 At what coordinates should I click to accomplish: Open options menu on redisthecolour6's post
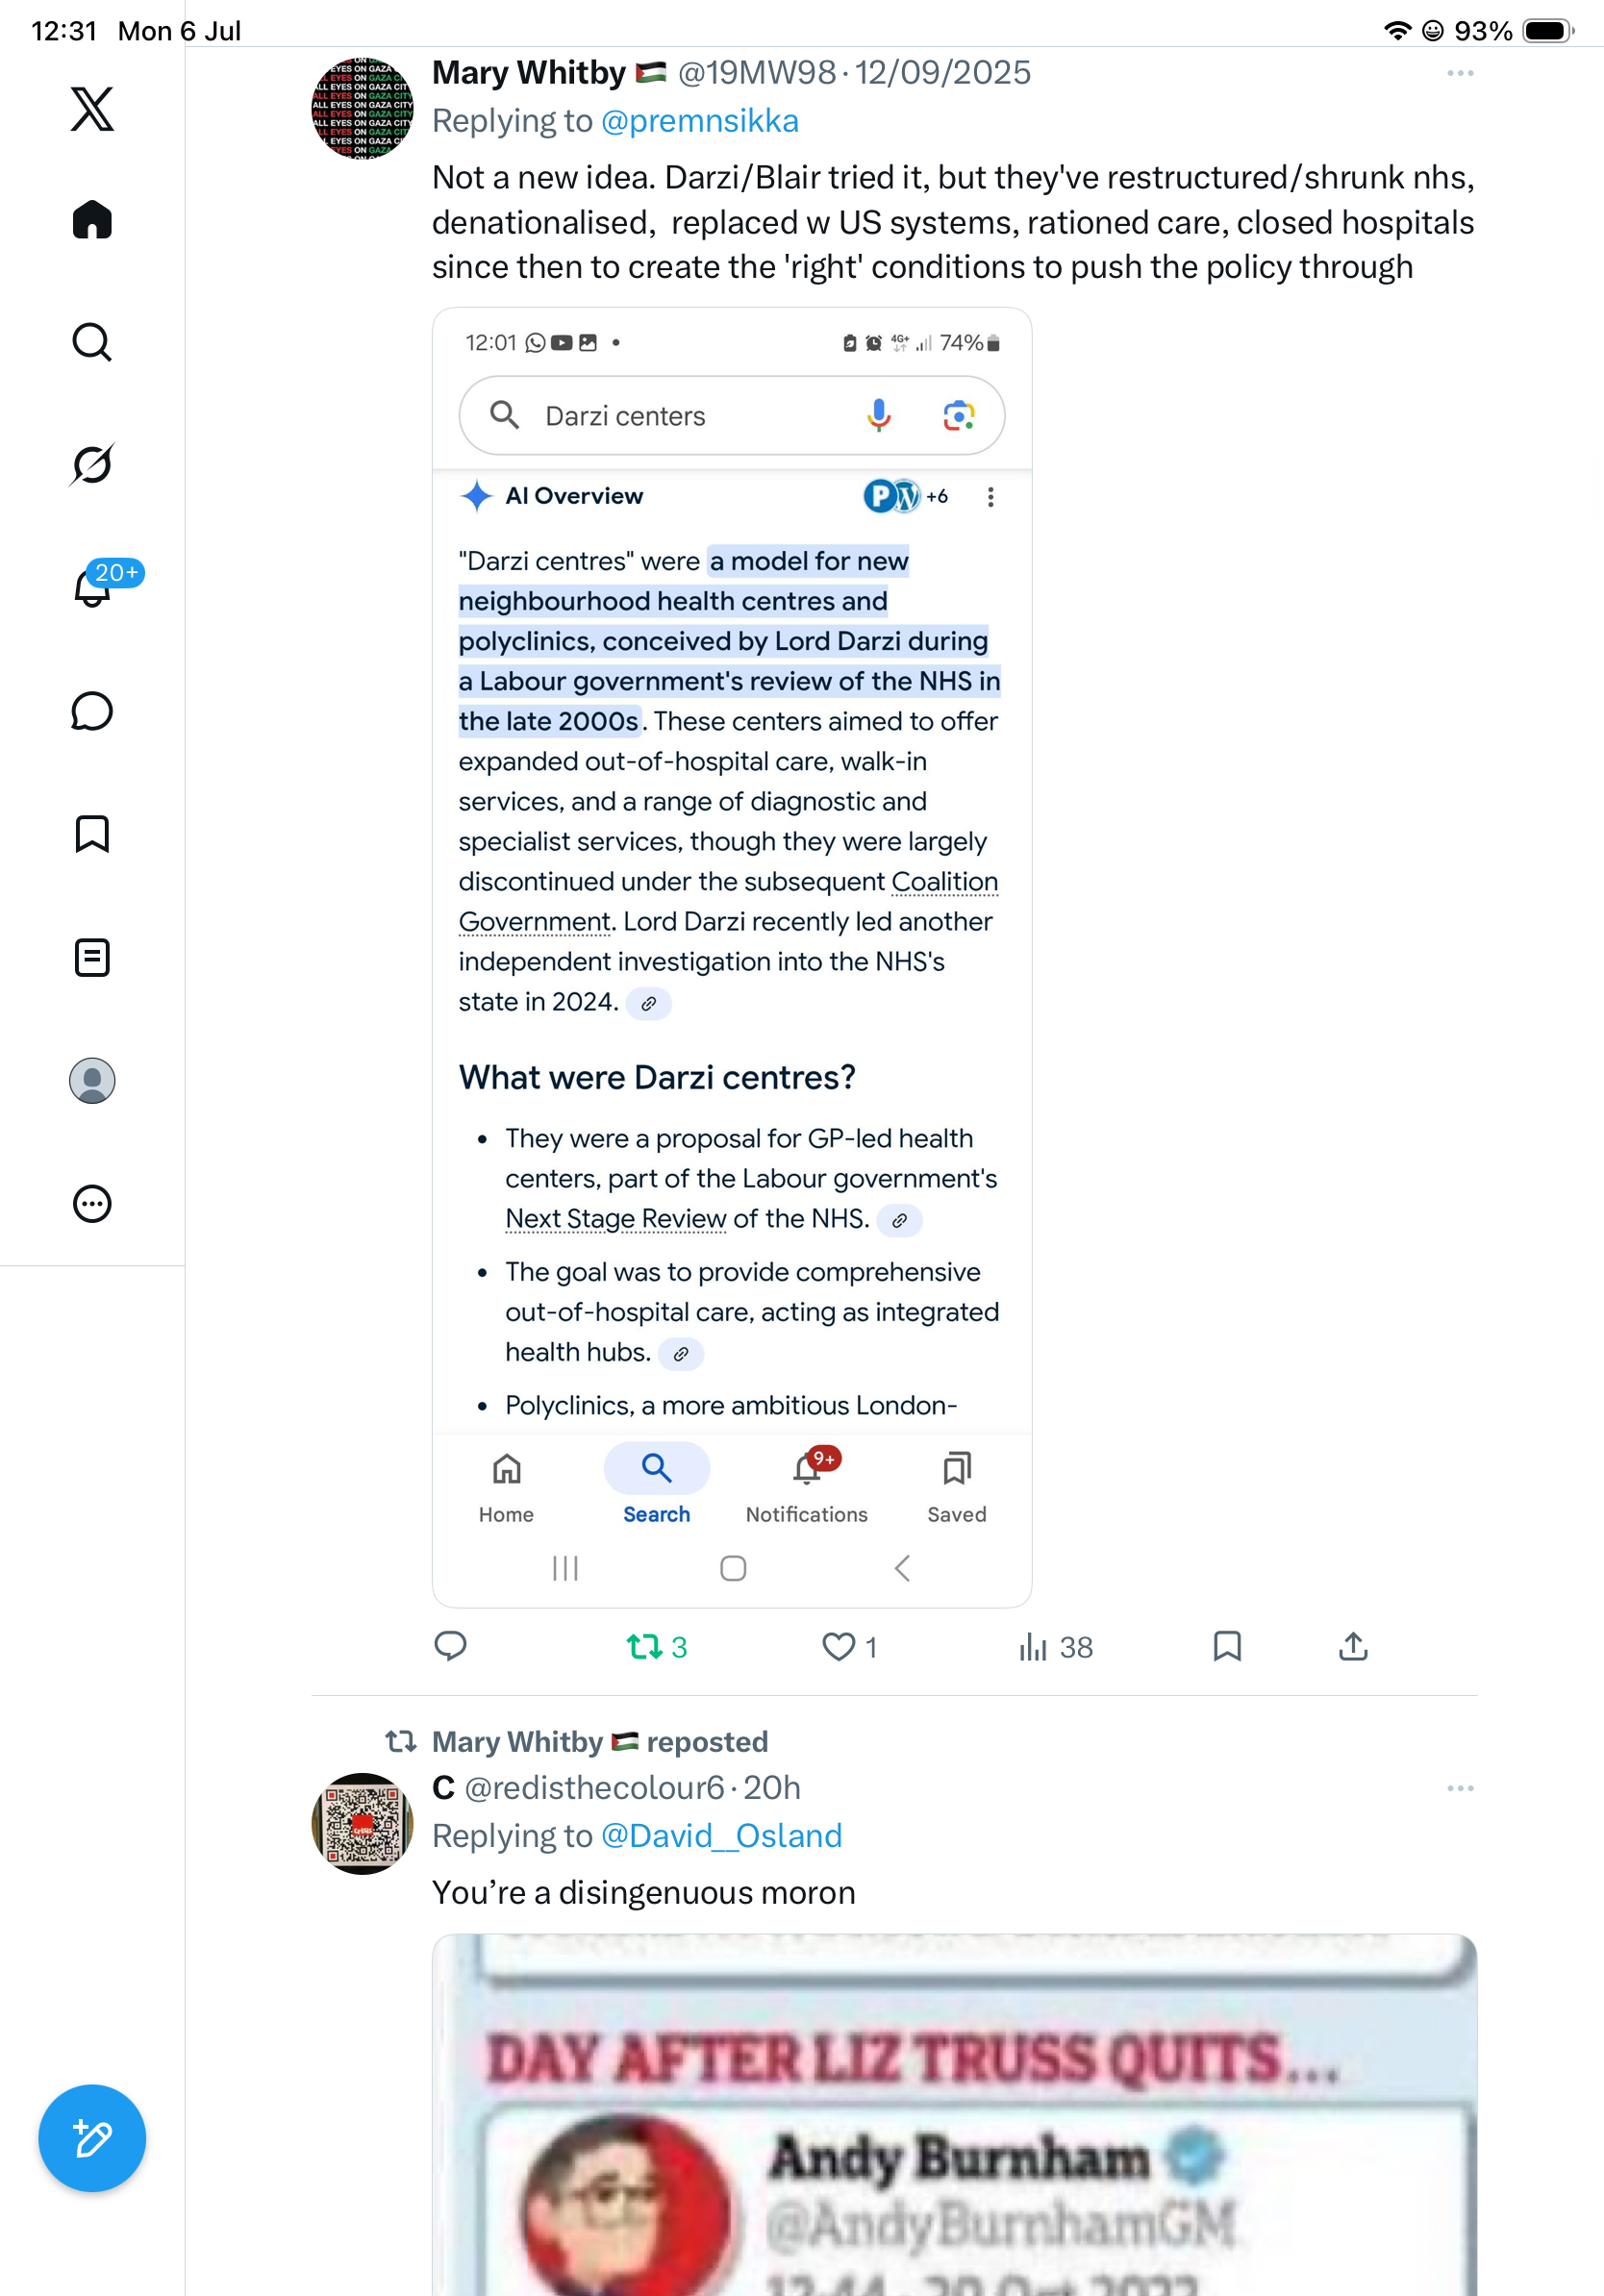1460,1788
